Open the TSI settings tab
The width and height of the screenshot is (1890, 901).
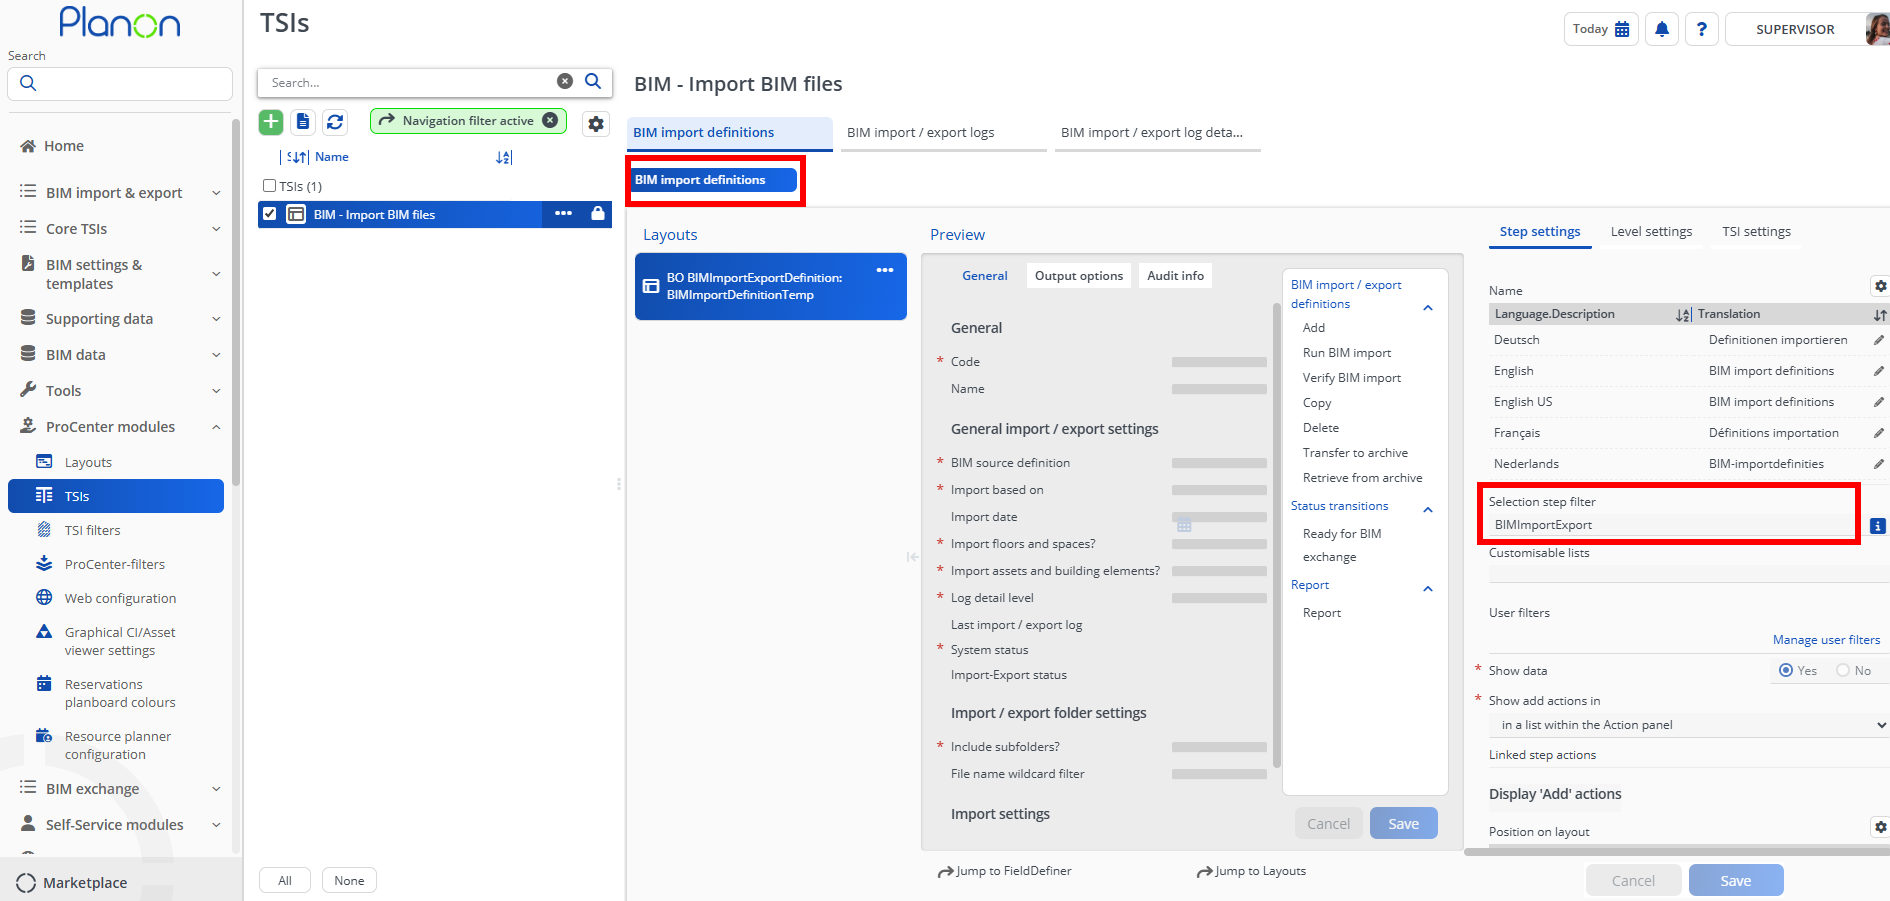point(1756,231)
